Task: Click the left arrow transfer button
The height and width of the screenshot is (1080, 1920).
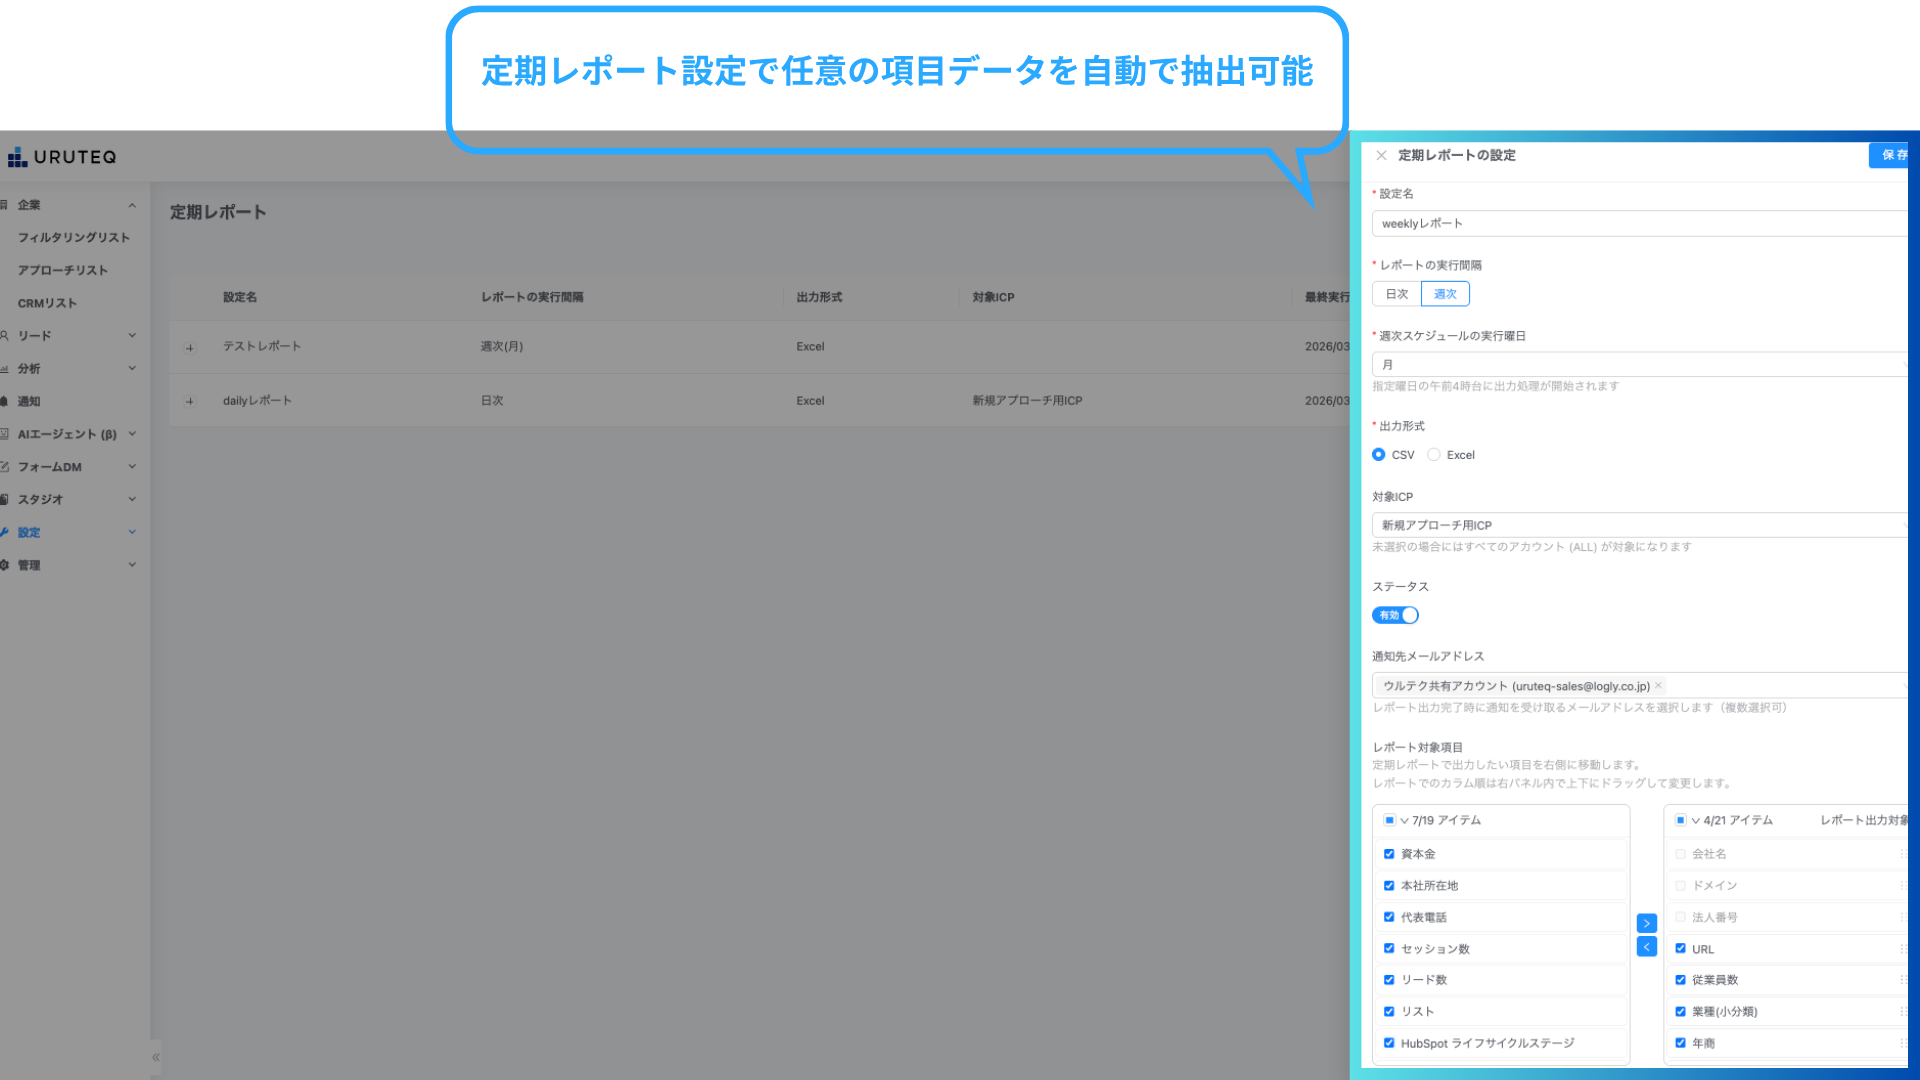Action: point(1646,947)
